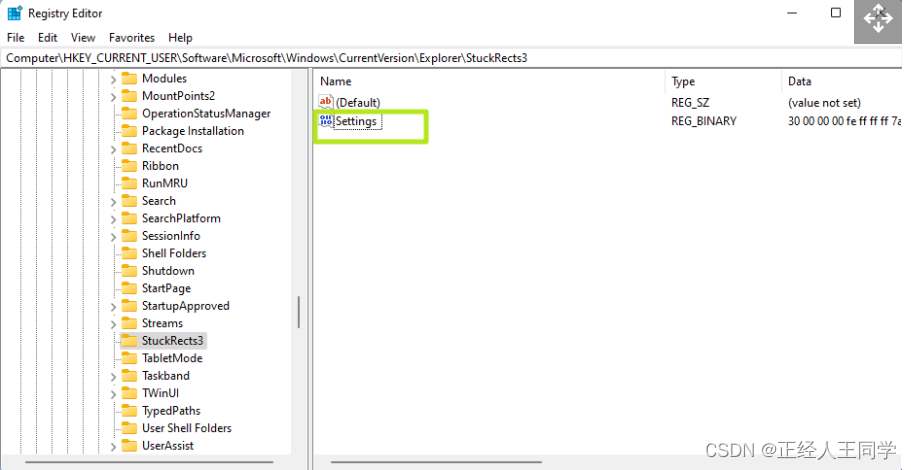Expand the SearchPlatform key
The width and height of the screenshot is (911, 470).
coord(113,220)
